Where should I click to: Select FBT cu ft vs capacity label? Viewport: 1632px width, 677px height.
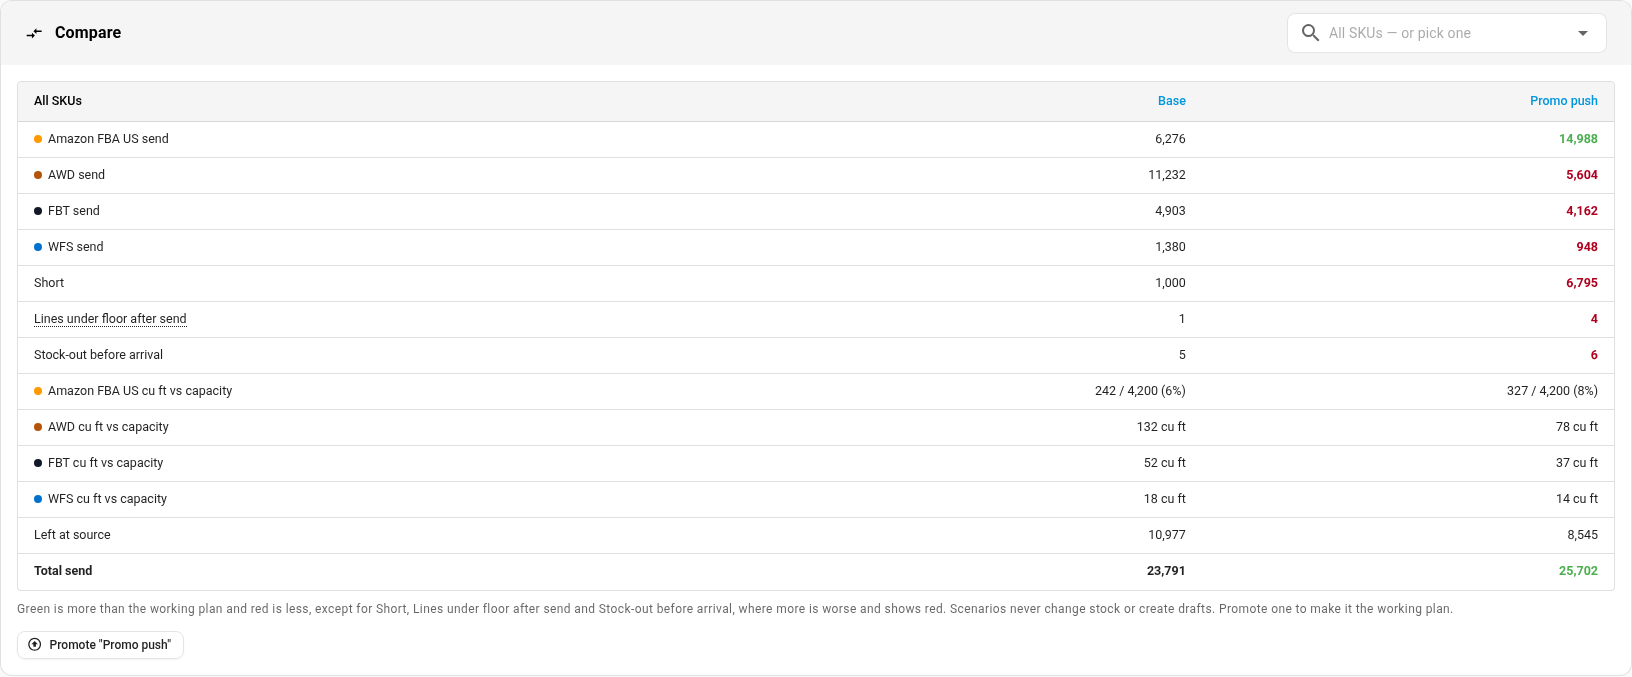click(106, 463)
